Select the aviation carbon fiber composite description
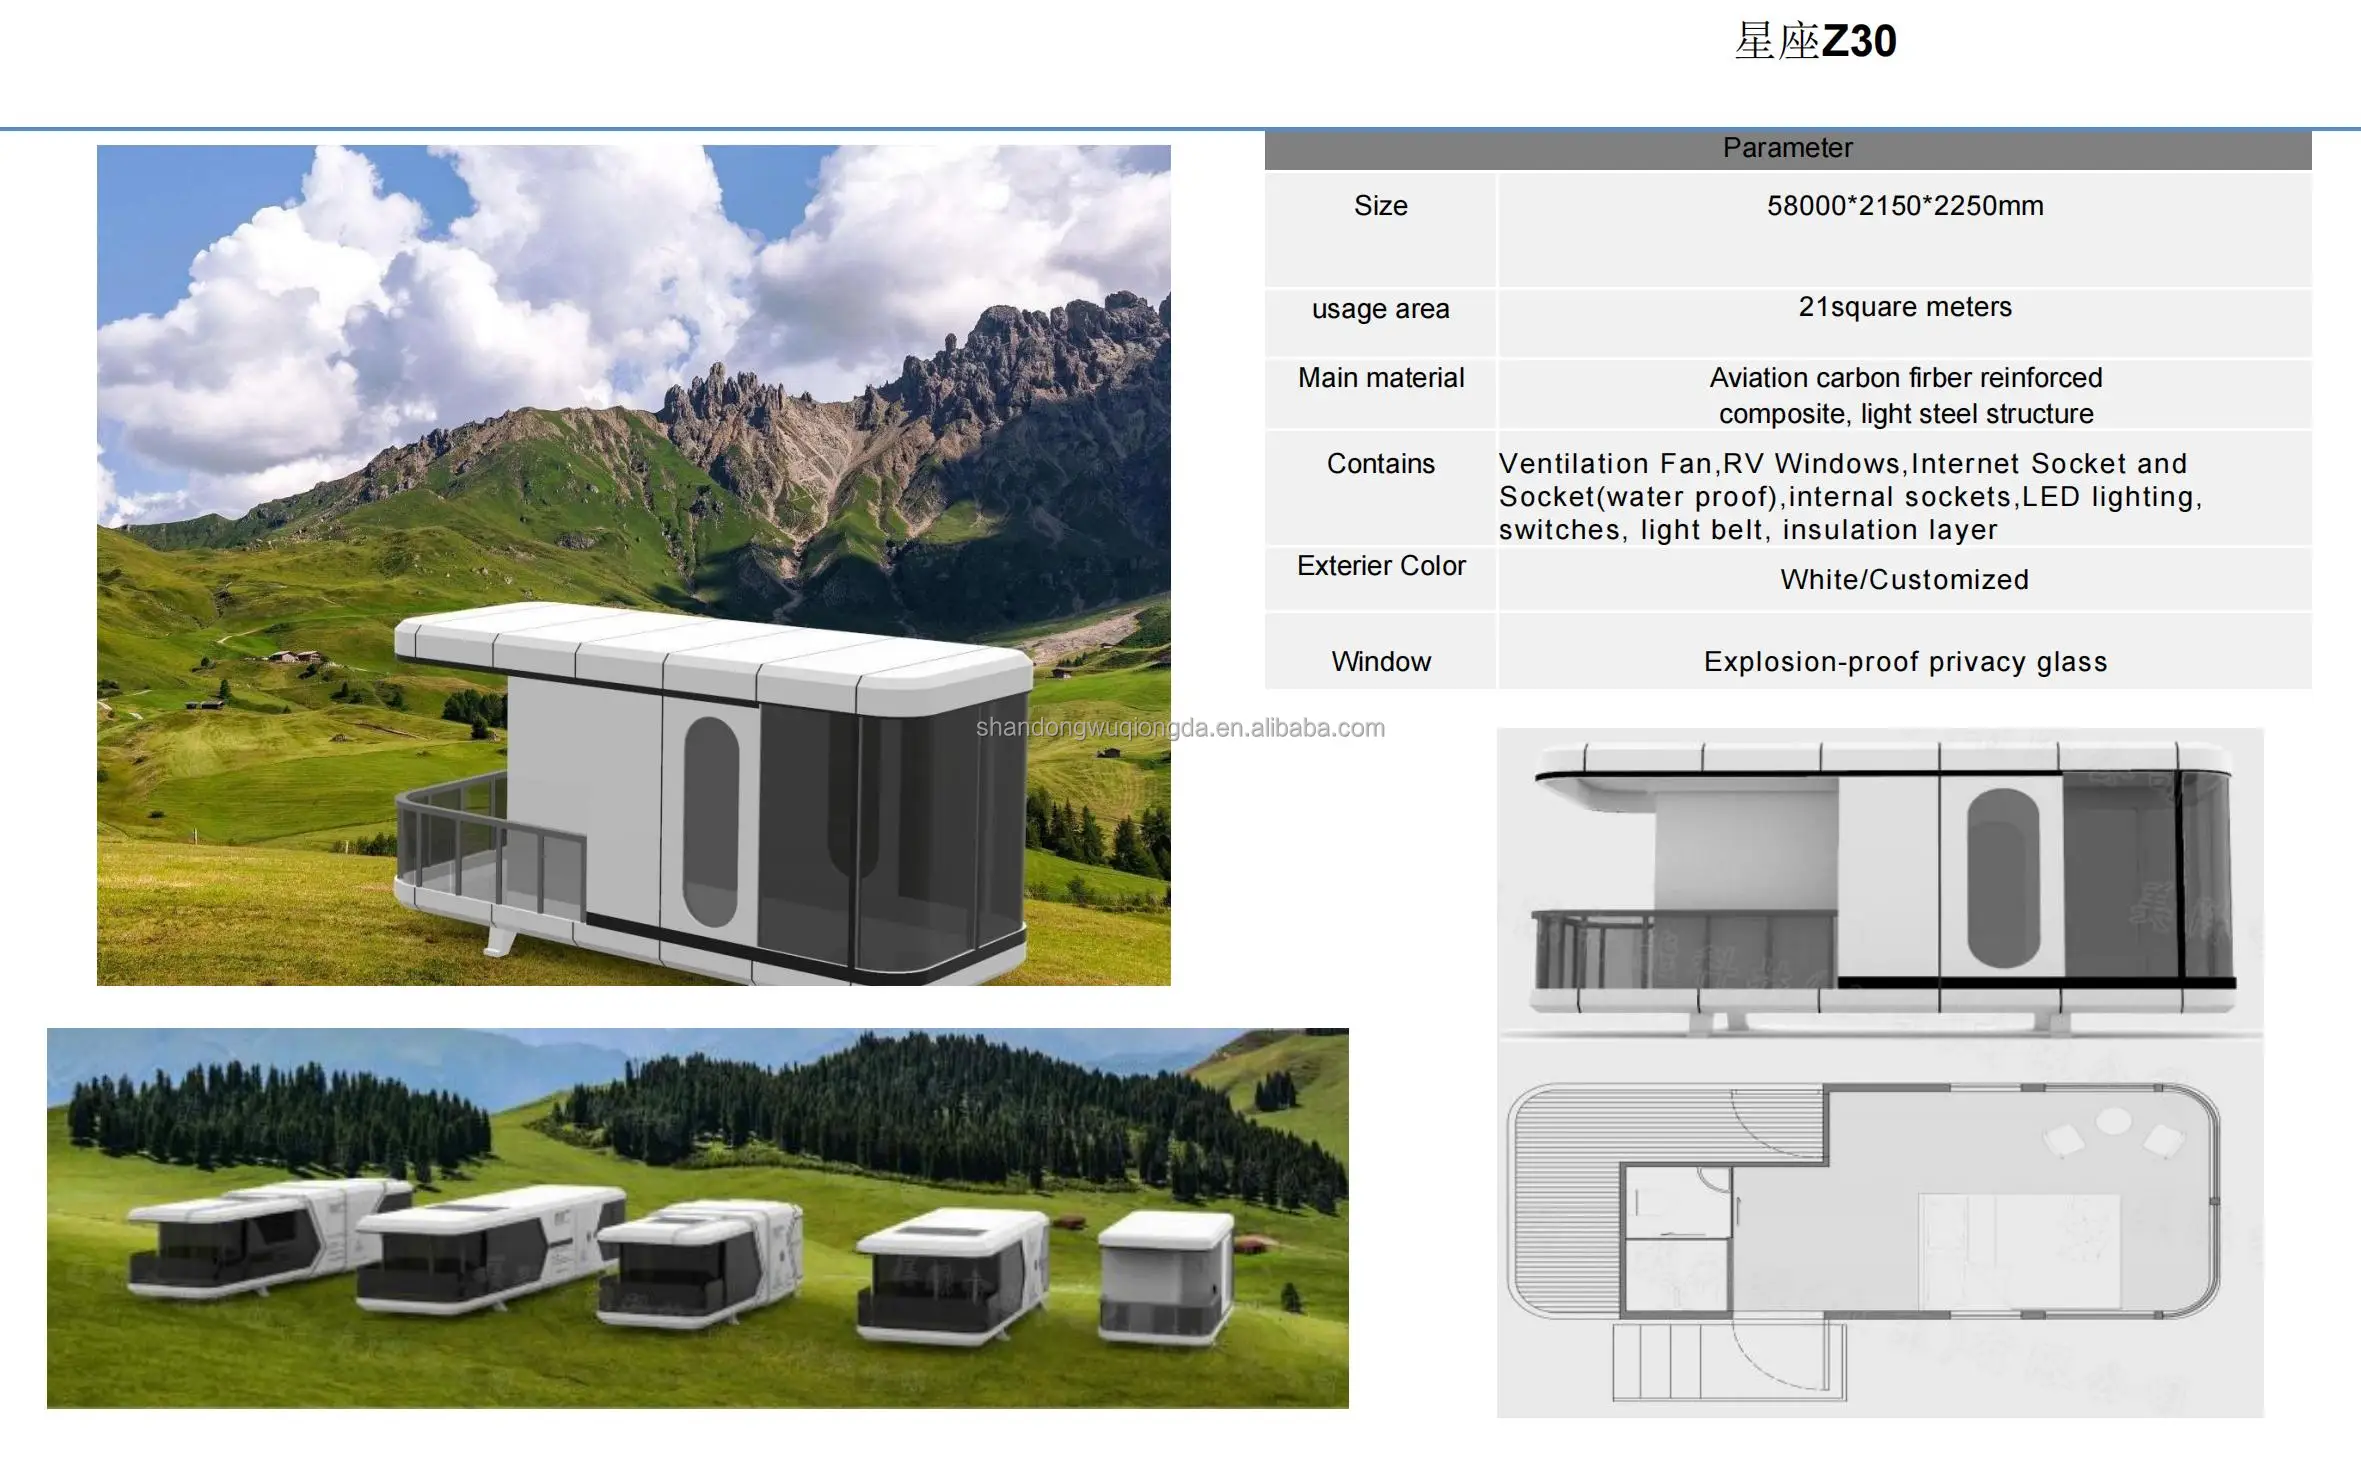The image size is (2361, 1457). click(x=1903, y=395)
